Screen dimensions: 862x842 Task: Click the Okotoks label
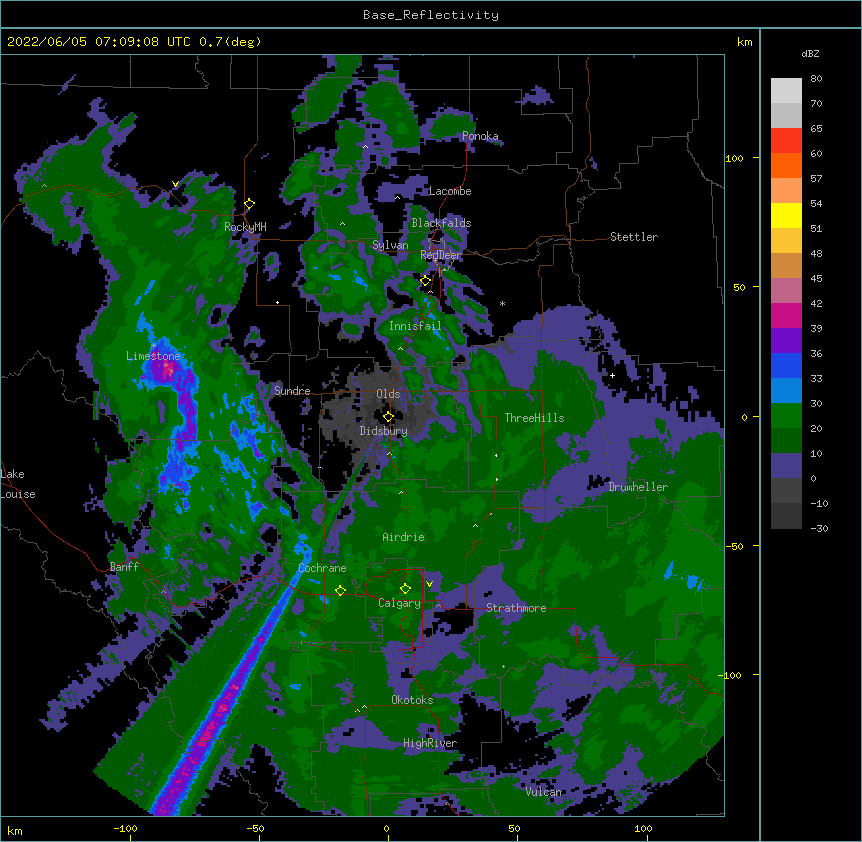pos(412,700)
